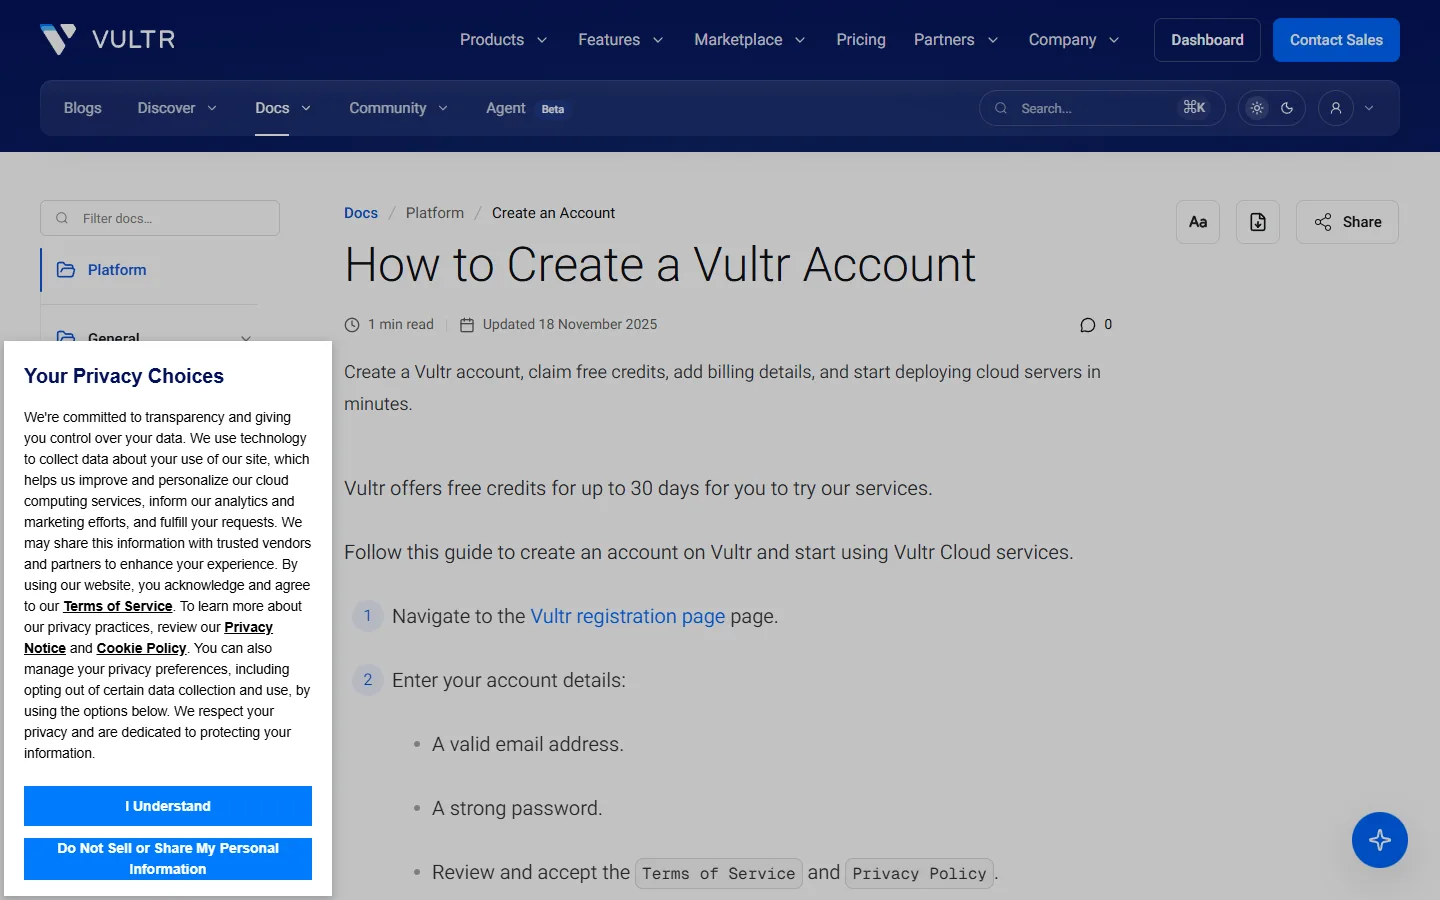Click the Contact Sales button
1440x900 pixels.
click(1336, 40)
